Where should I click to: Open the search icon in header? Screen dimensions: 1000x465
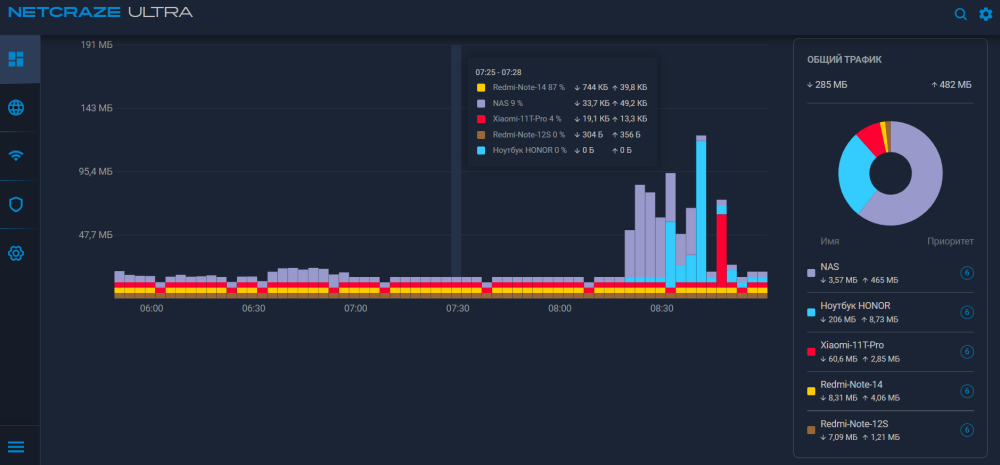point(960,13)
